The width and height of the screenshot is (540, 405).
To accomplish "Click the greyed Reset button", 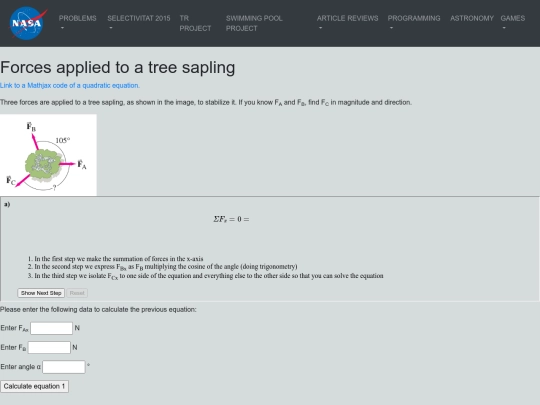I will 77,293.
